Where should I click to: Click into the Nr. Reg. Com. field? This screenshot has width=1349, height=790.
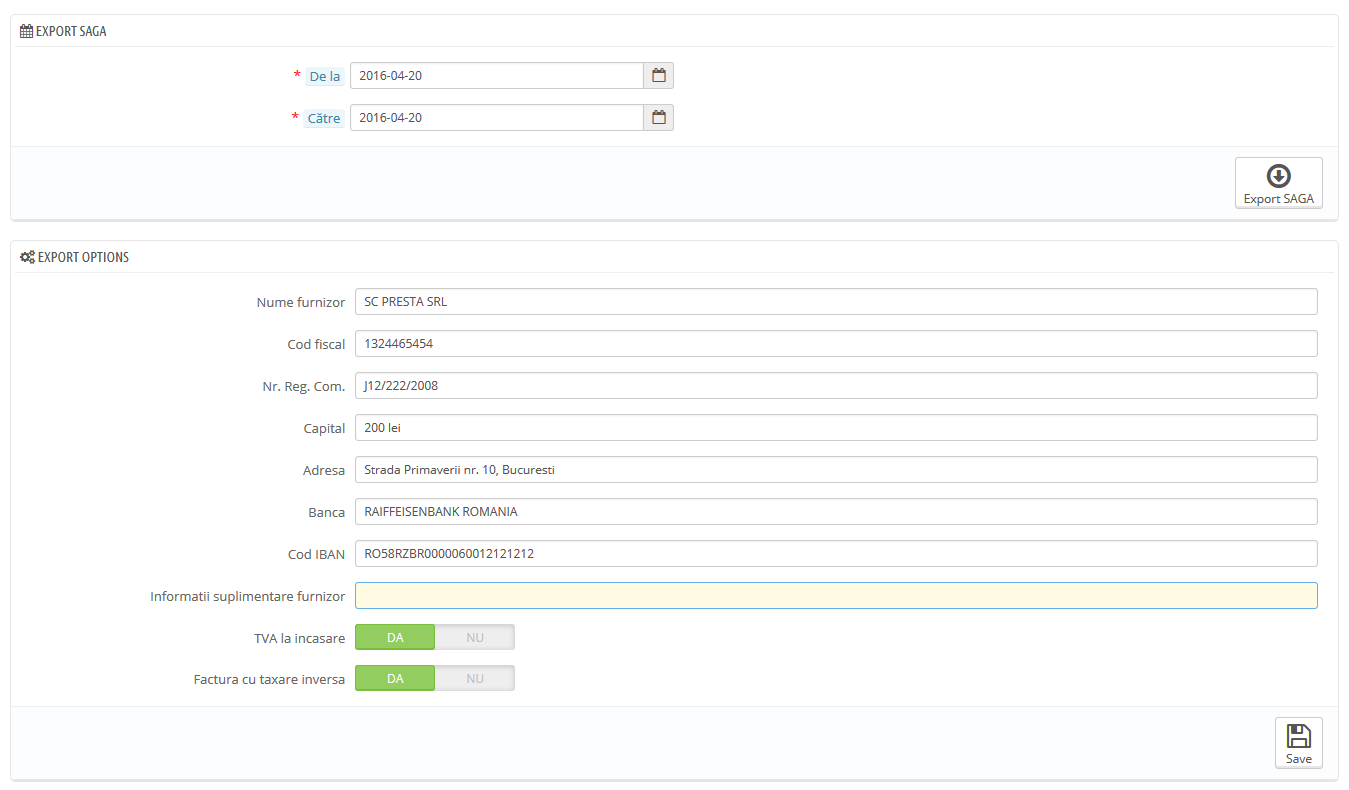[836, 386]
